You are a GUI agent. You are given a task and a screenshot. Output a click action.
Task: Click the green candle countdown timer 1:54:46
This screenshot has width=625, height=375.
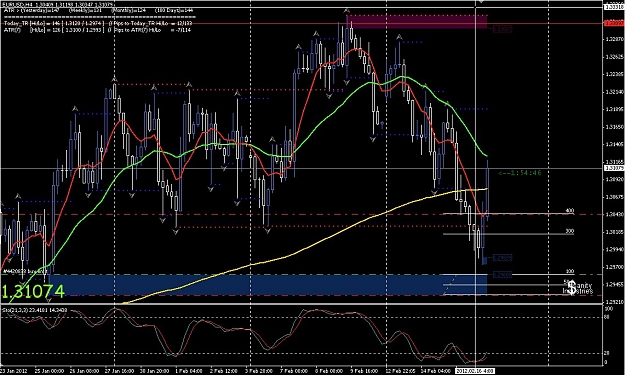click(520, 173)
